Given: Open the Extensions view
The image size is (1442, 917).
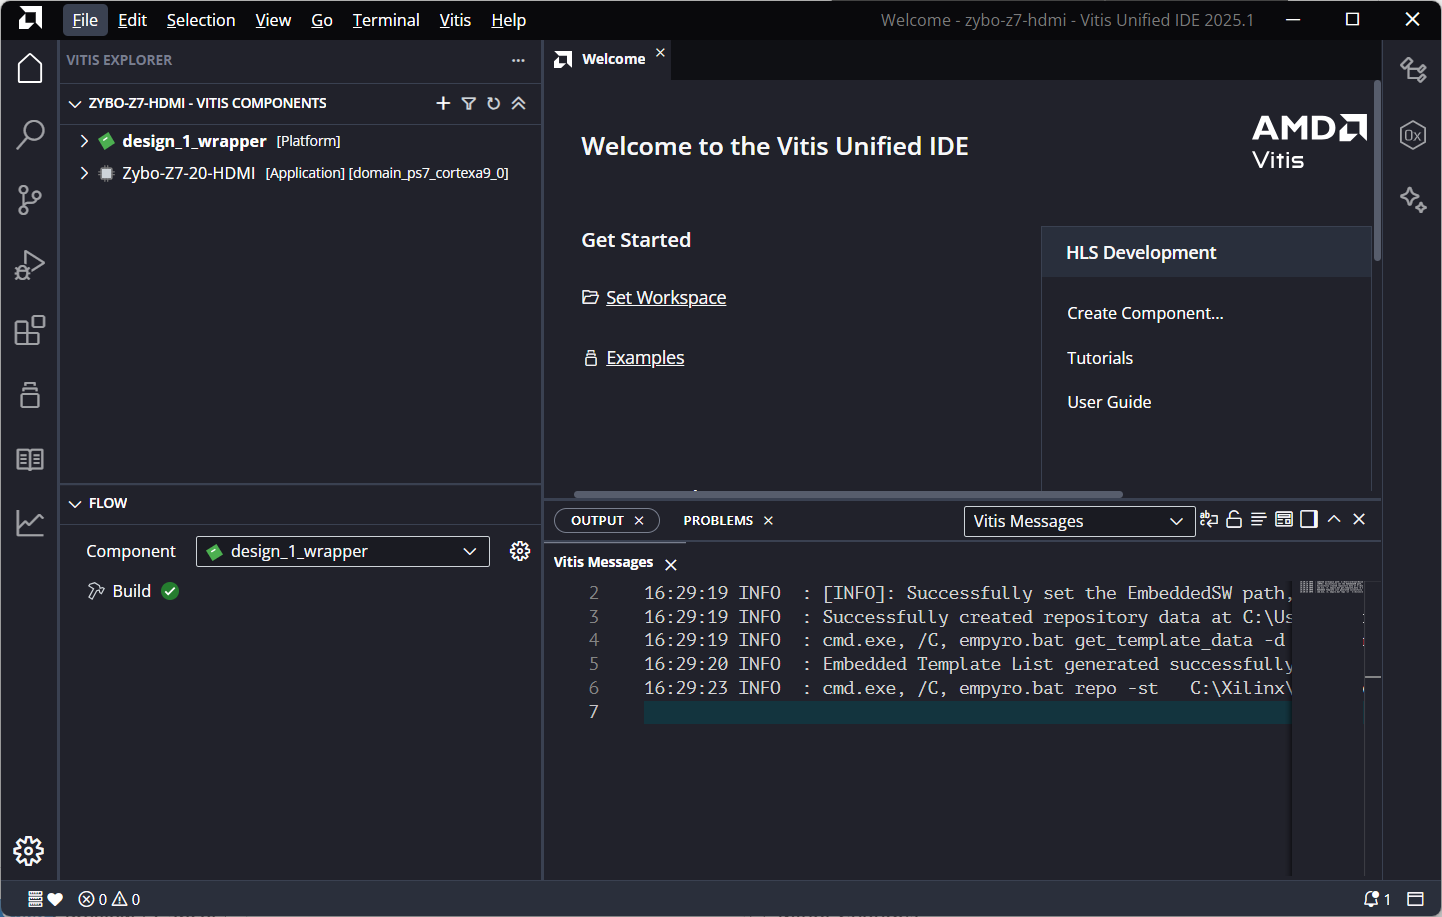Looking at the screenshot, I should [x=30, y=330].
